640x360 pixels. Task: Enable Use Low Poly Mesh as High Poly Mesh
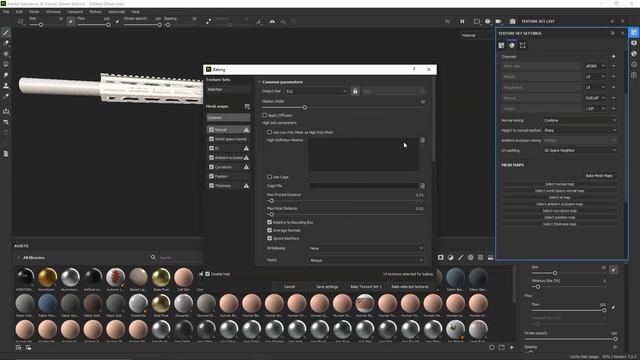pos(269,132)
